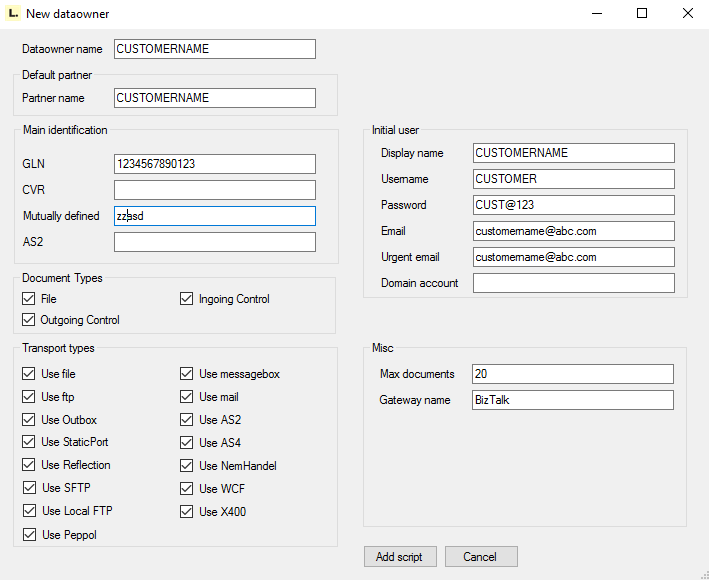Uncheck the Use ftp checkbox
This screenshot has height=580, width=709.
coord(28,397)
